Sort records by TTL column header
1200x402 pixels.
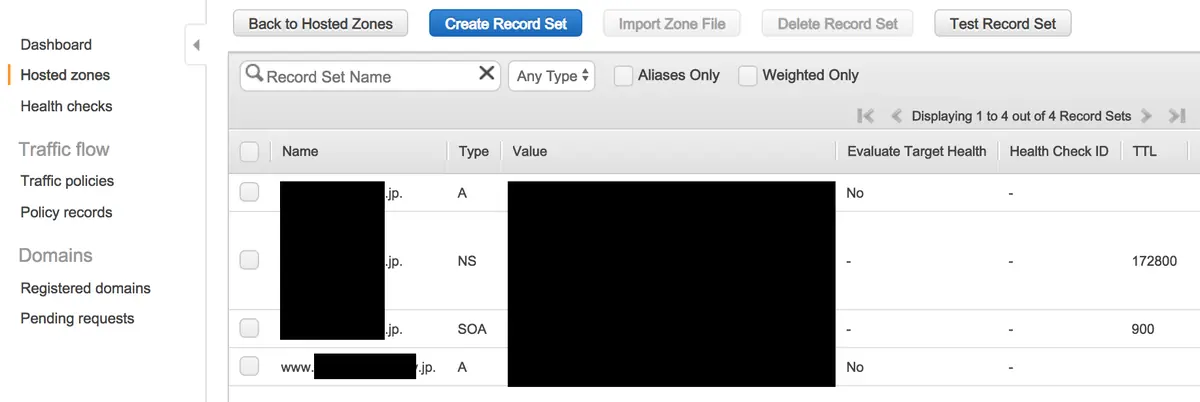tap(1146, 151)
